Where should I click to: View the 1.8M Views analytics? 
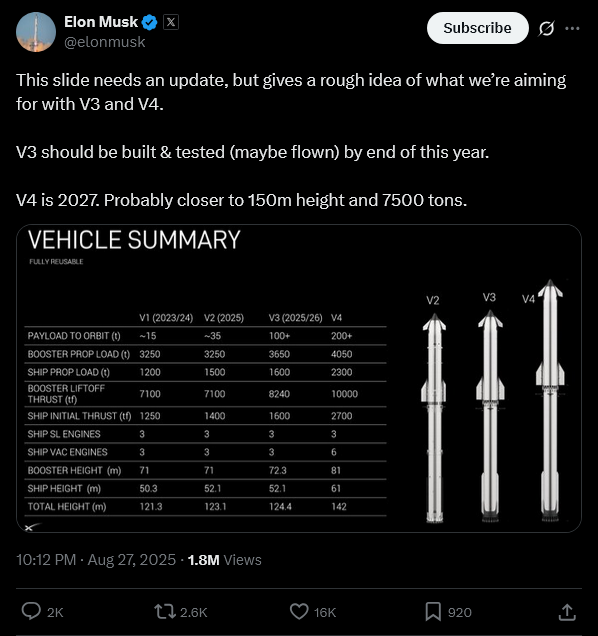tap(224, 560)
